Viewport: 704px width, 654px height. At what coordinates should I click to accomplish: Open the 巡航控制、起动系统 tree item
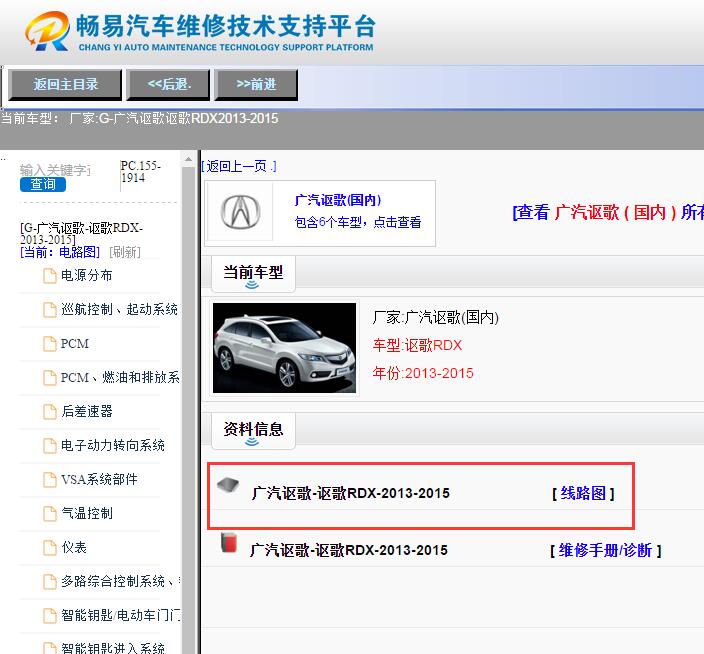[x=119, y=309]
